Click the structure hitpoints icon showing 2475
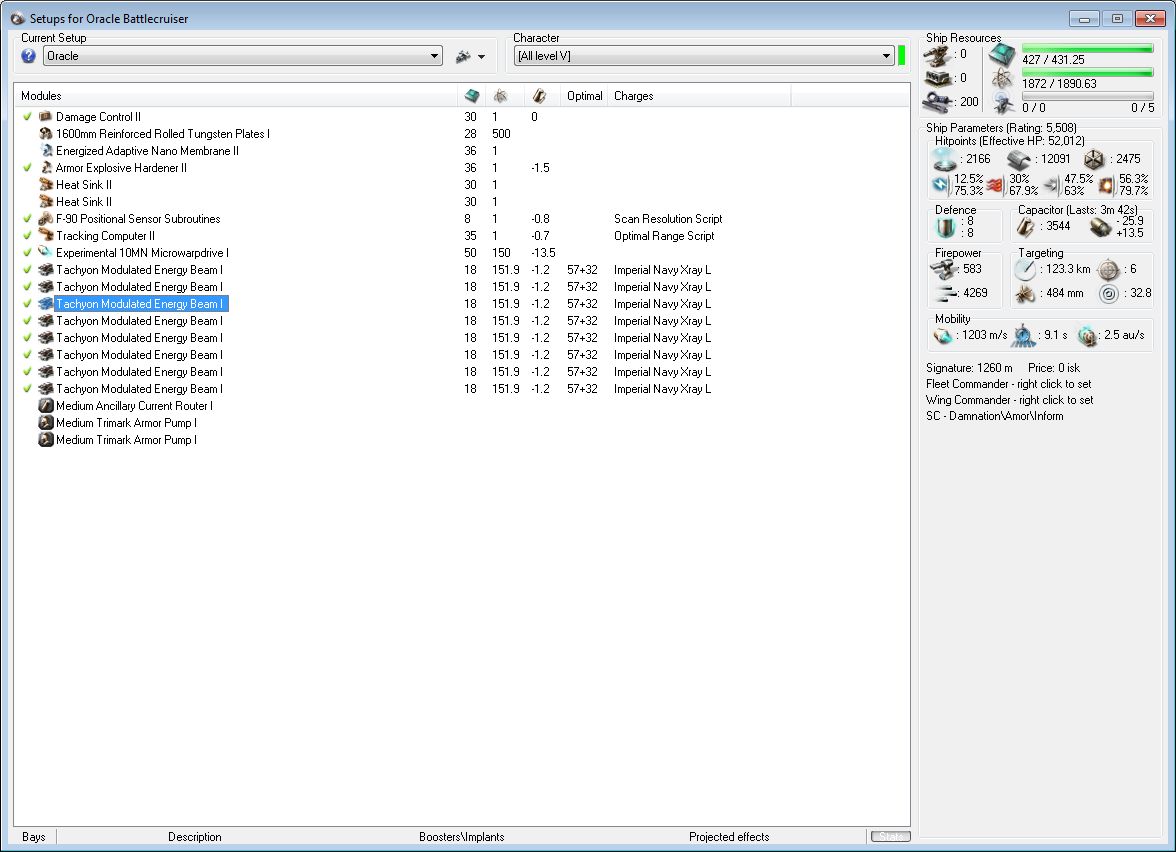The width and height of the screenshot is (1176, 852). 1094,159
